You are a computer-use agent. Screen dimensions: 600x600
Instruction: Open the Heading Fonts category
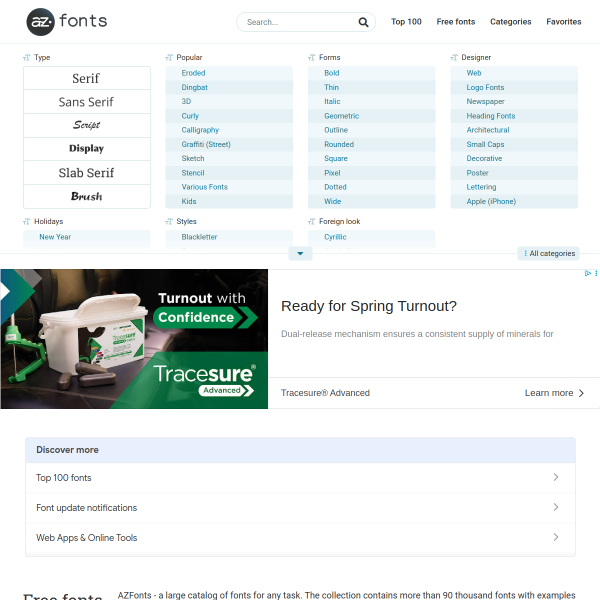point(514,116)
